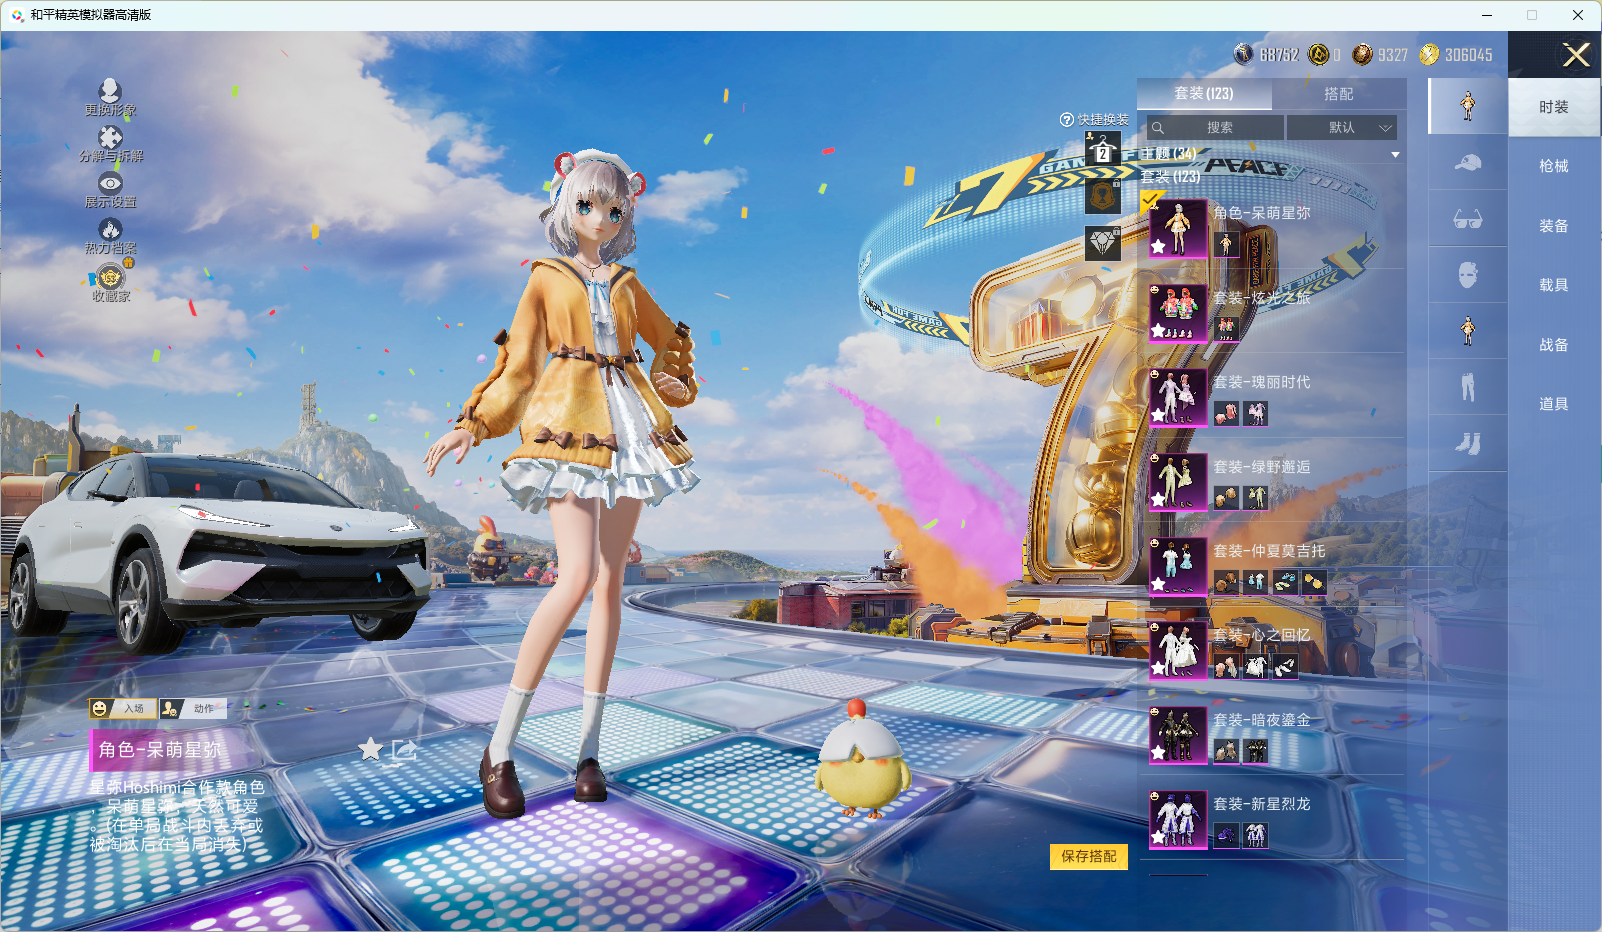Image resolution: width=1602 pixels, height=932 pixels.
Task: Switch to the 搭配 tab
Action: 1339,94
